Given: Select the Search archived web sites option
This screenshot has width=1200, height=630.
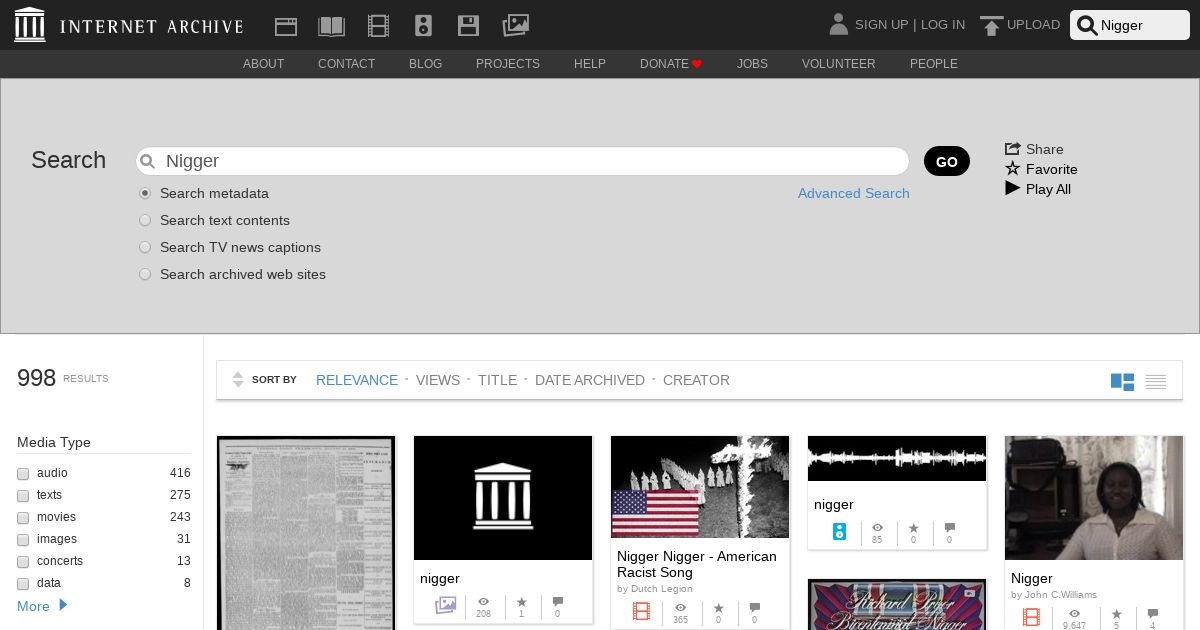Looking at the screenshot, I should [145, 274].
